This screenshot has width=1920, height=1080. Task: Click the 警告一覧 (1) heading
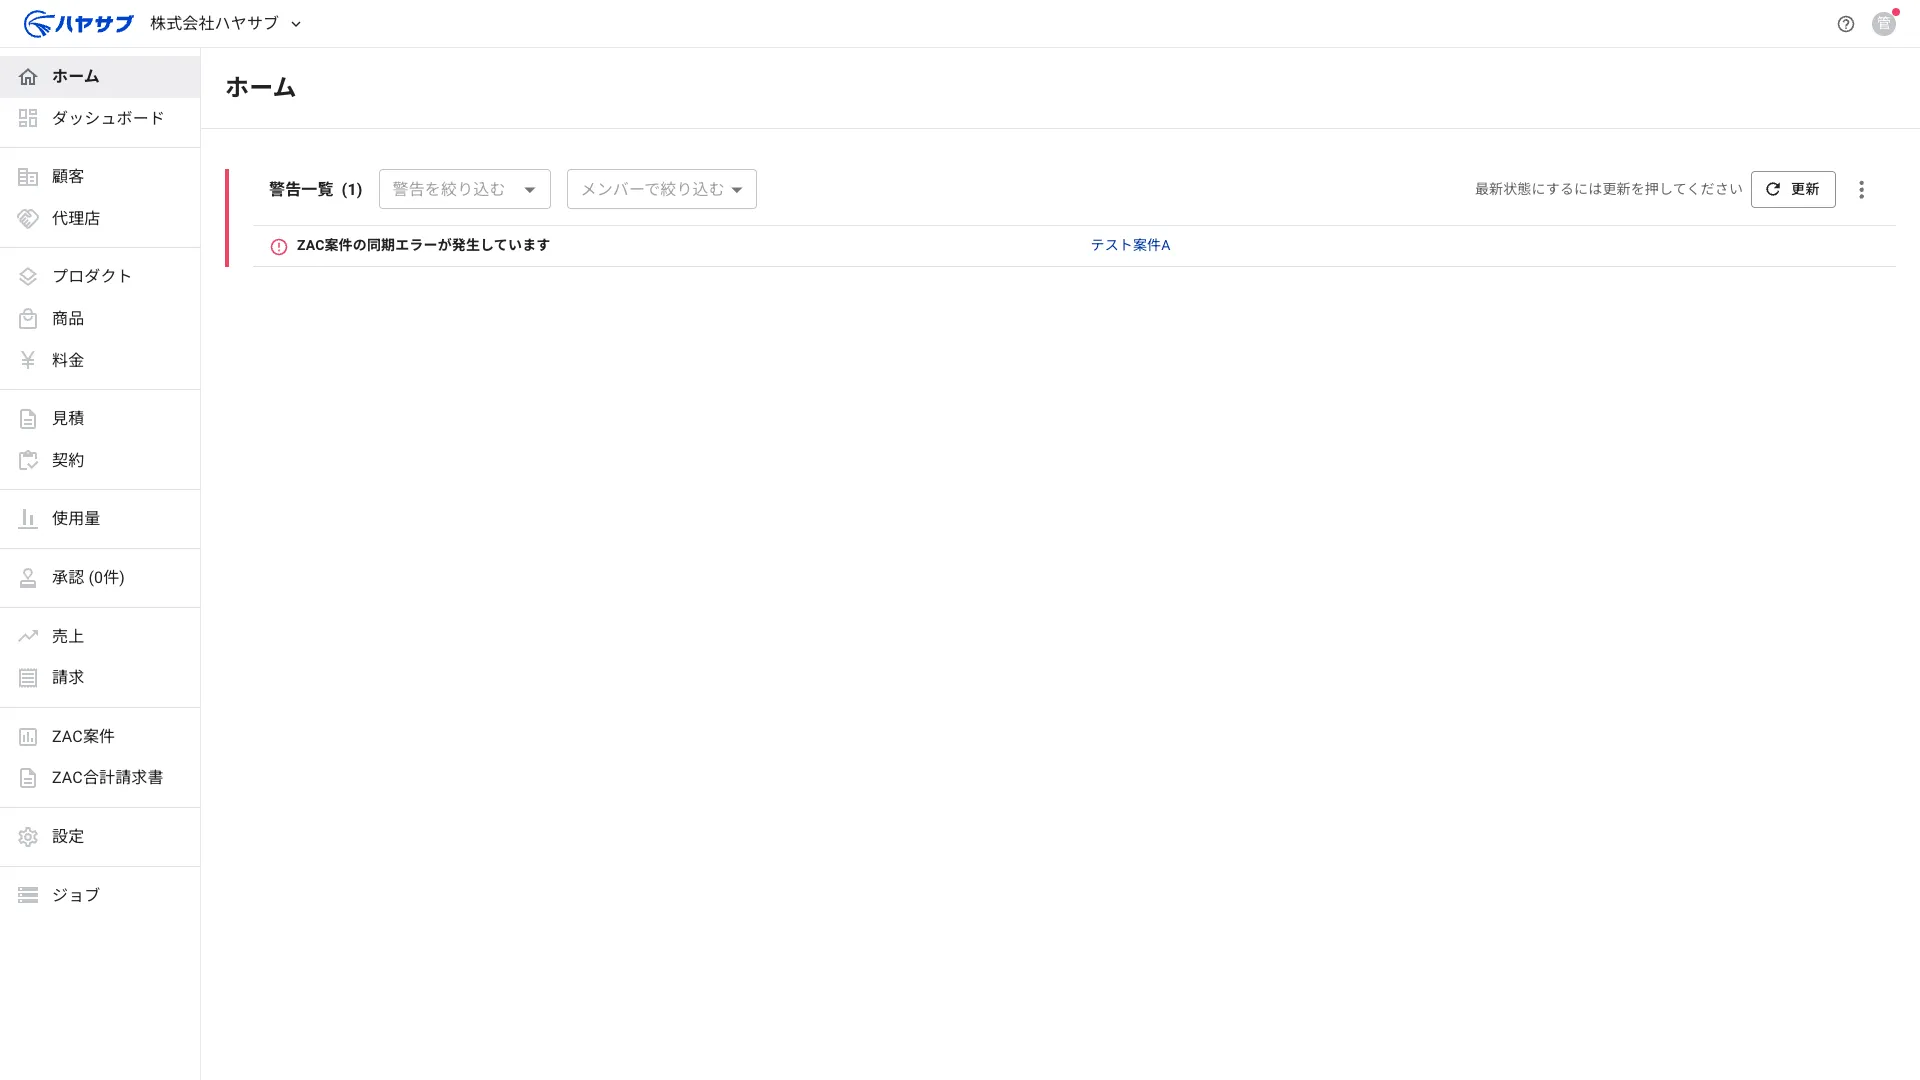(x=315, y=189)
